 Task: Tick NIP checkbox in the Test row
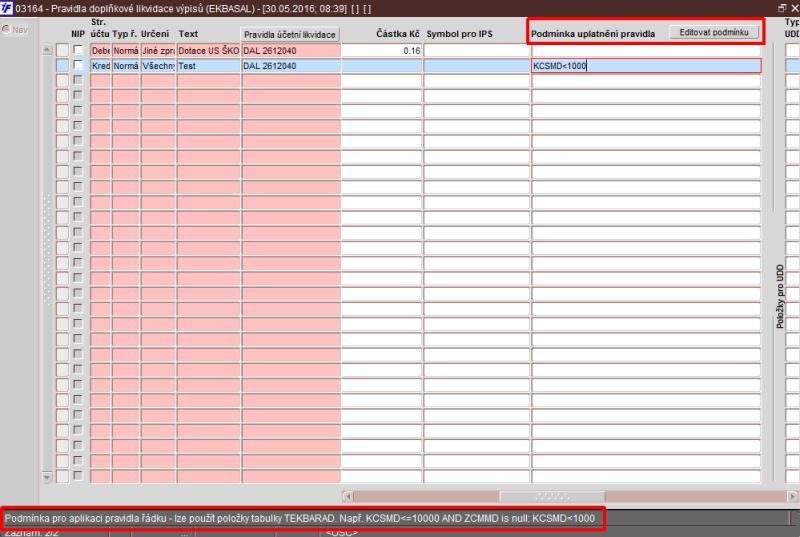(78, 65)
